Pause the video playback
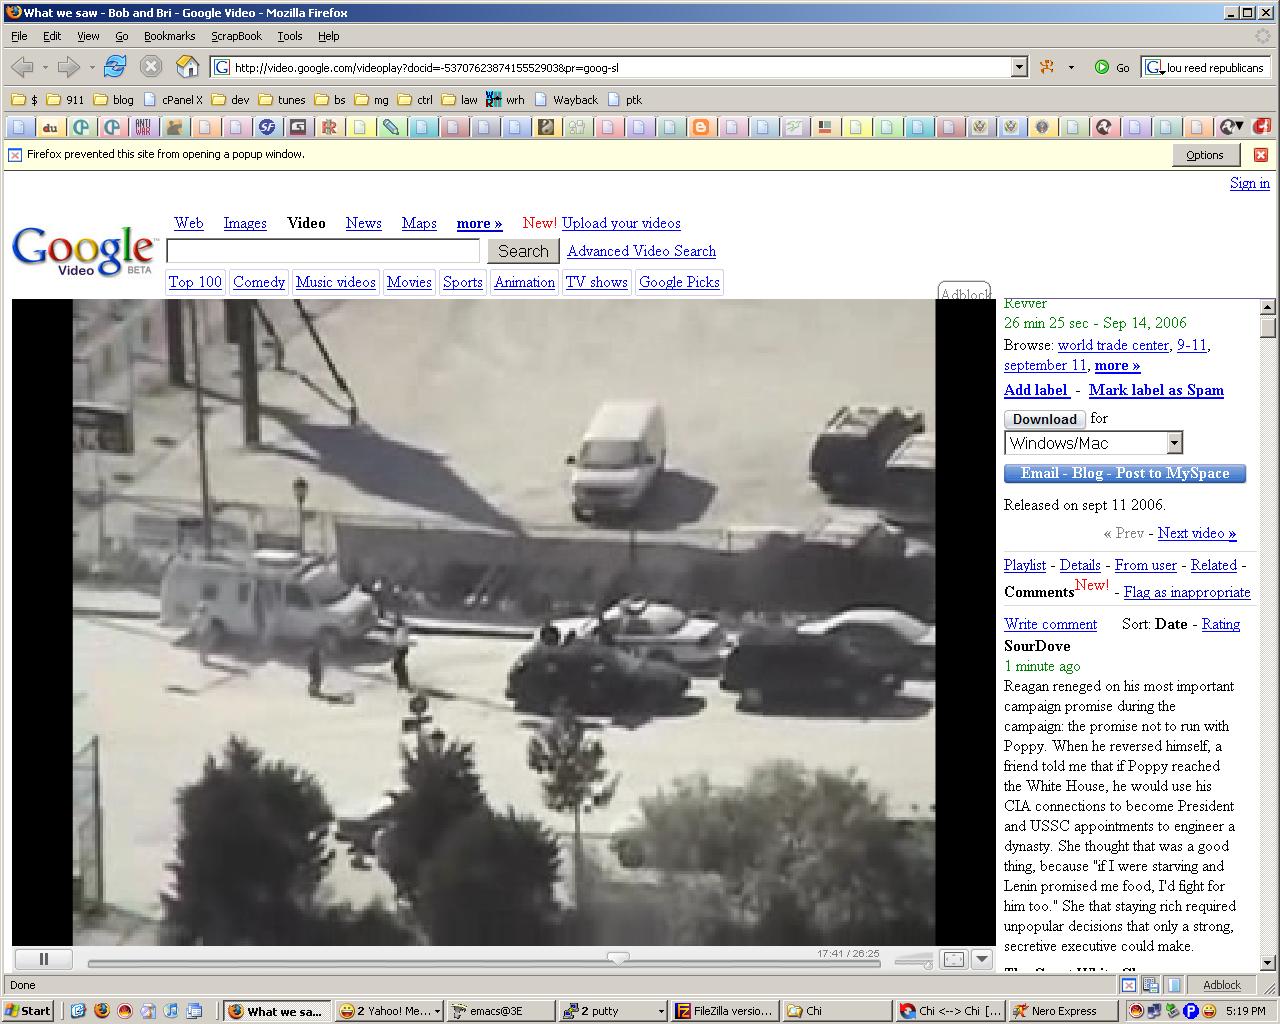 43,959
